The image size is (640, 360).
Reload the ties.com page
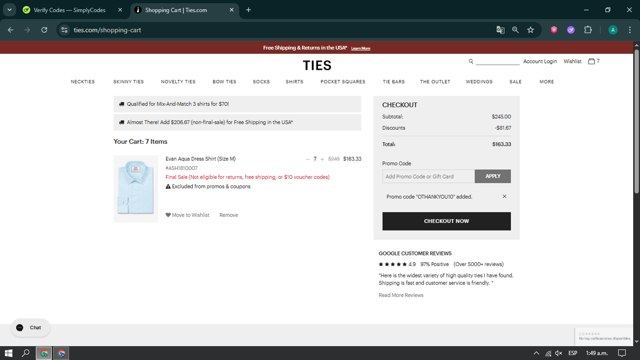44,30
